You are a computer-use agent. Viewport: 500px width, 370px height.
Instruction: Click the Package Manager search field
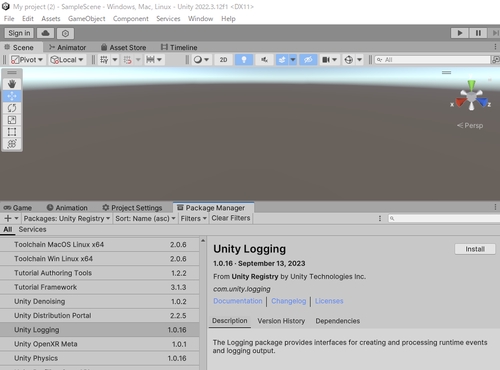click(445, 218)
